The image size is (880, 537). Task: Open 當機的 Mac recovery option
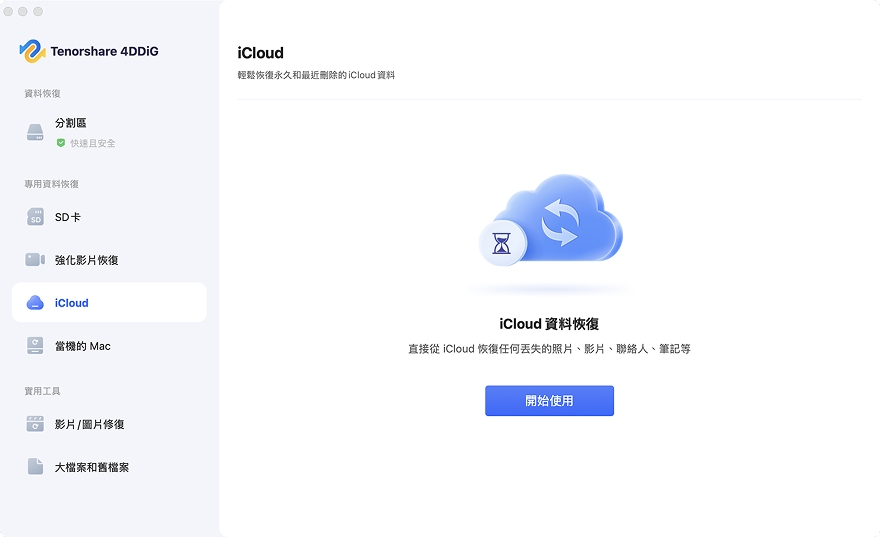109,346
